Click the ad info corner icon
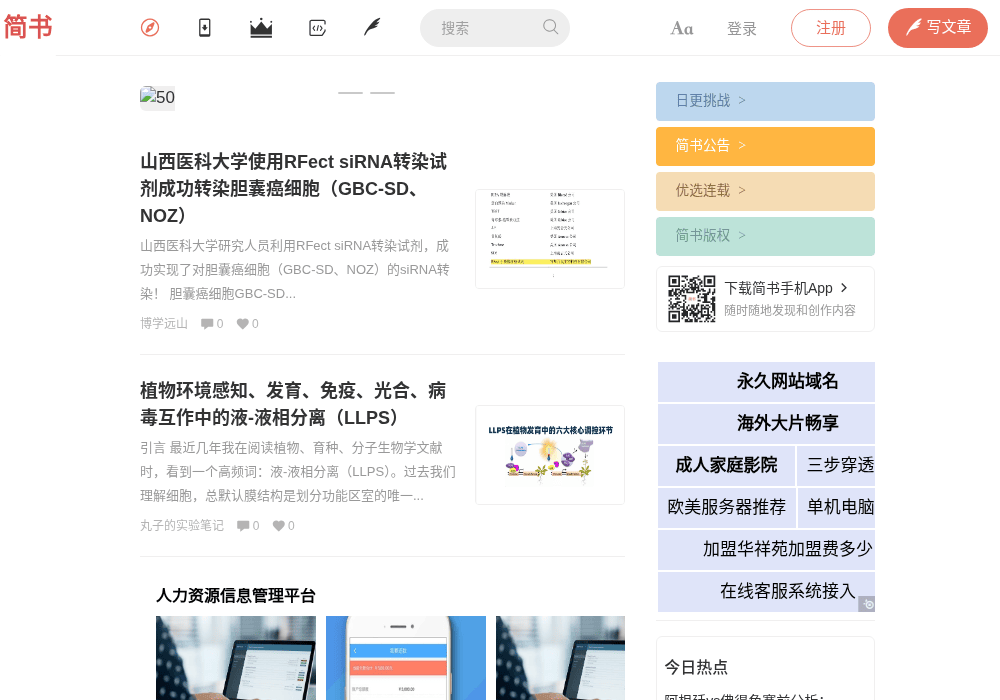The image size is (1000, 700). pyautogui.click(x=867, y=604)
